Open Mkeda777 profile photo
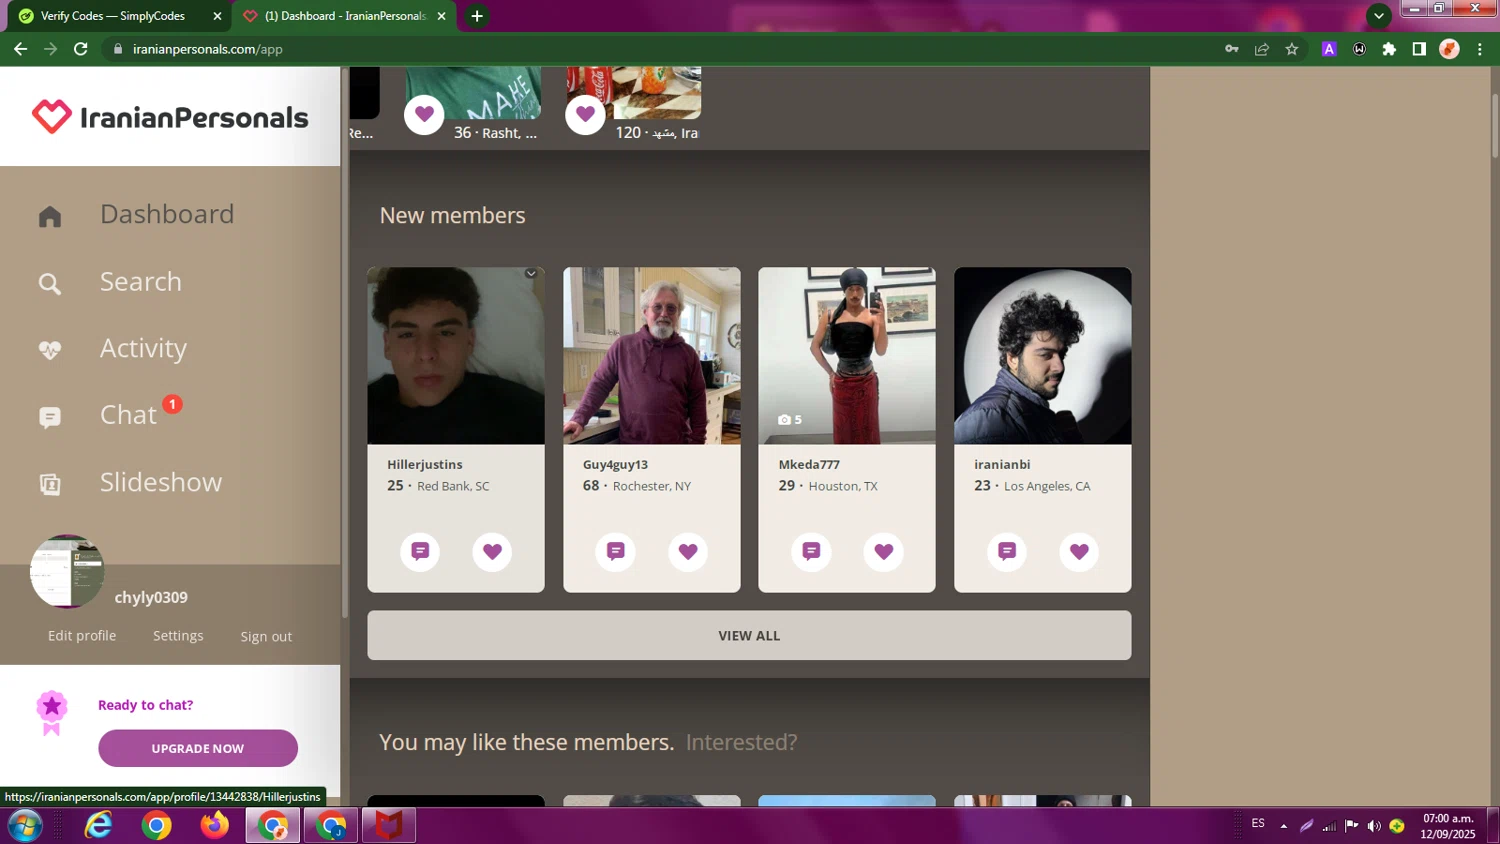Screen dimensions: 1500x844 point(847,356)
